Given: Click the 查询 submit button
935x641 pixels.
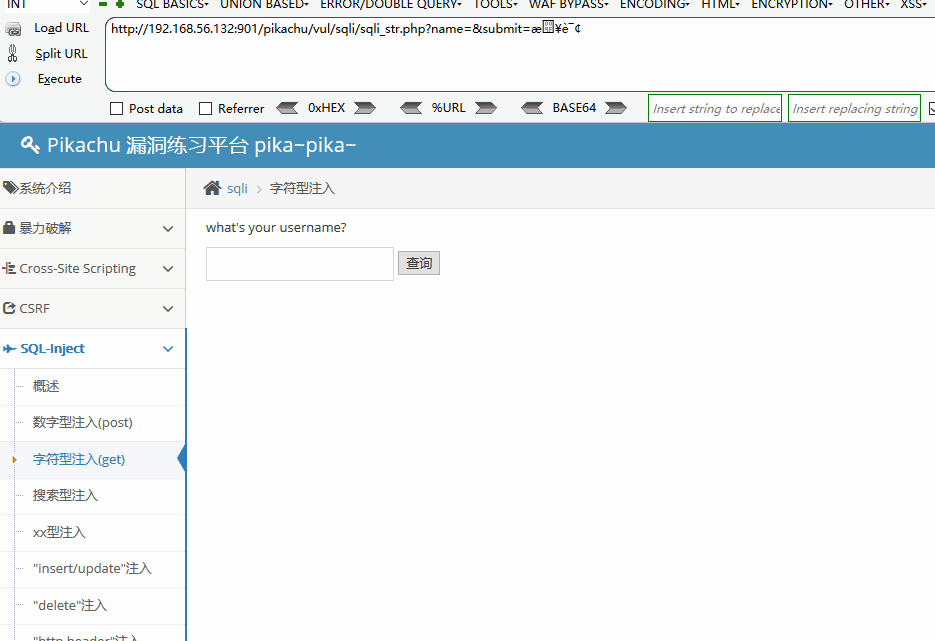Looking at the screenshot, I should click(x=419, y=263).
